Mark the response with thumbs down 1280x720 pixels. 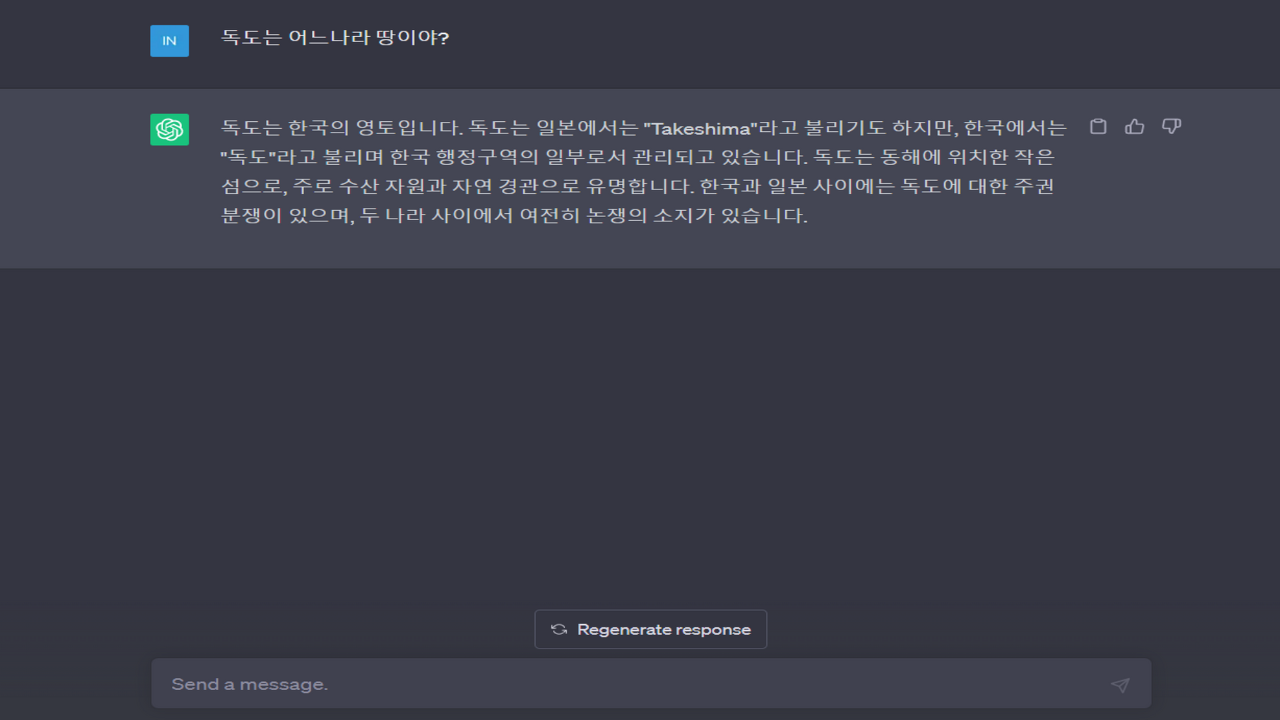pyautogui.click(x=1171, y=127)
